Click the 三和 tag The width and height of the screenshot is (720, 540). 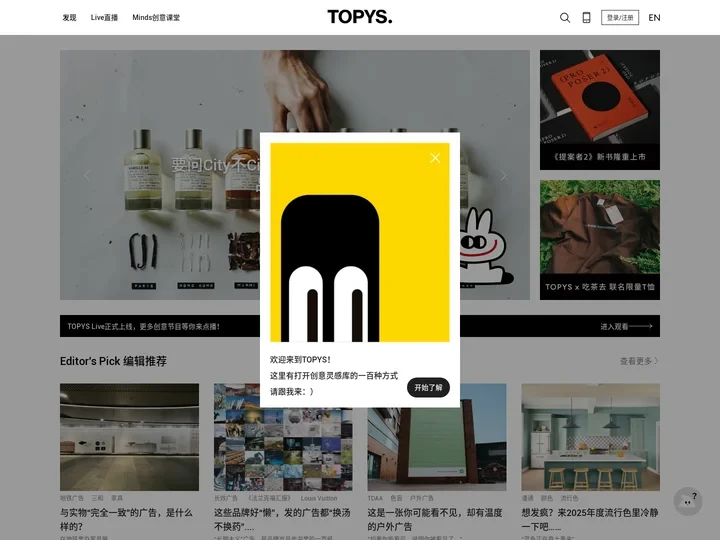click(97, 498)
